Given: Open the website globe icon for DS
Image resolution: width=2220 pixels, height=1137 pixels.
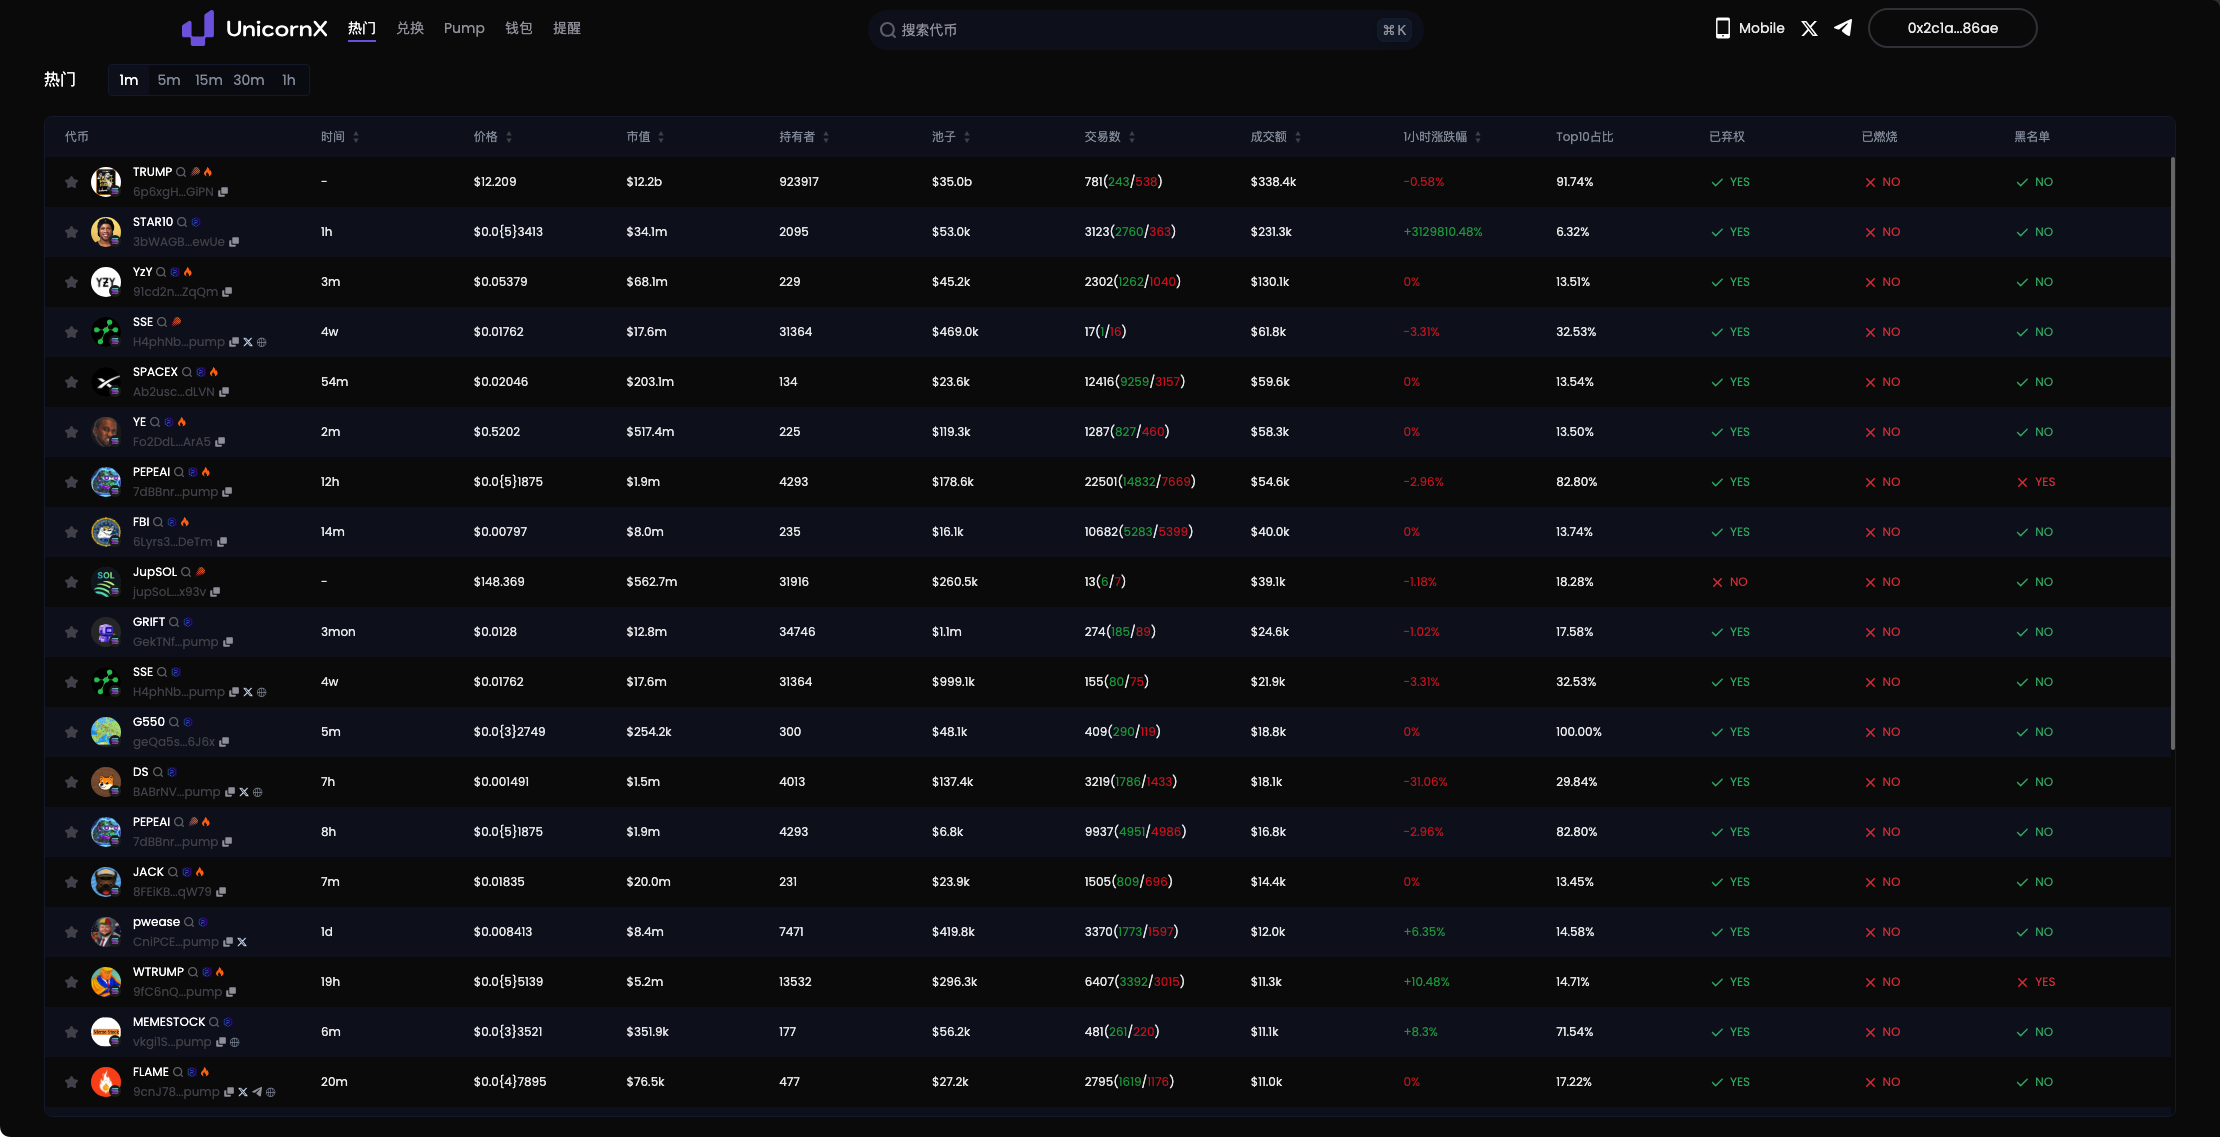Looking at the screenshot, I should 258,792.
